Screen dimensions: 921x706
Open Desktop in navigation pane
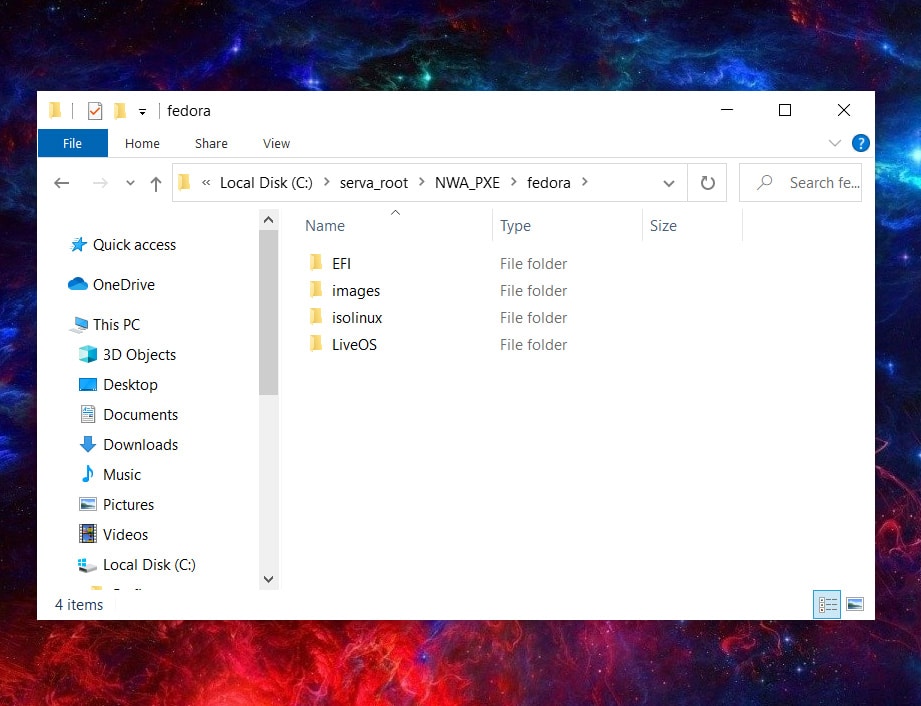130,385
